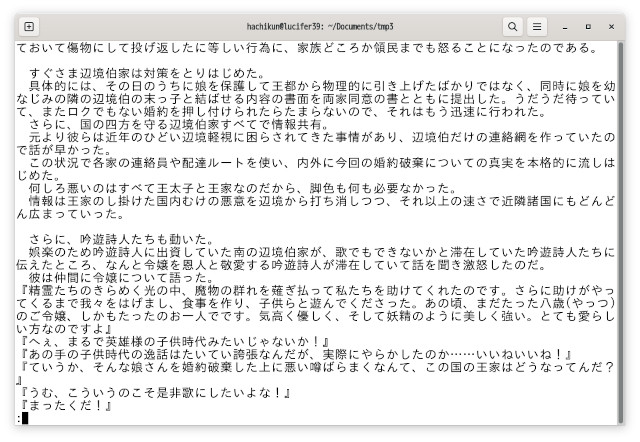This screenshot has width=640, height=442.
Task: Click the search magnifier icon
Action: click(x=512, y=26)
